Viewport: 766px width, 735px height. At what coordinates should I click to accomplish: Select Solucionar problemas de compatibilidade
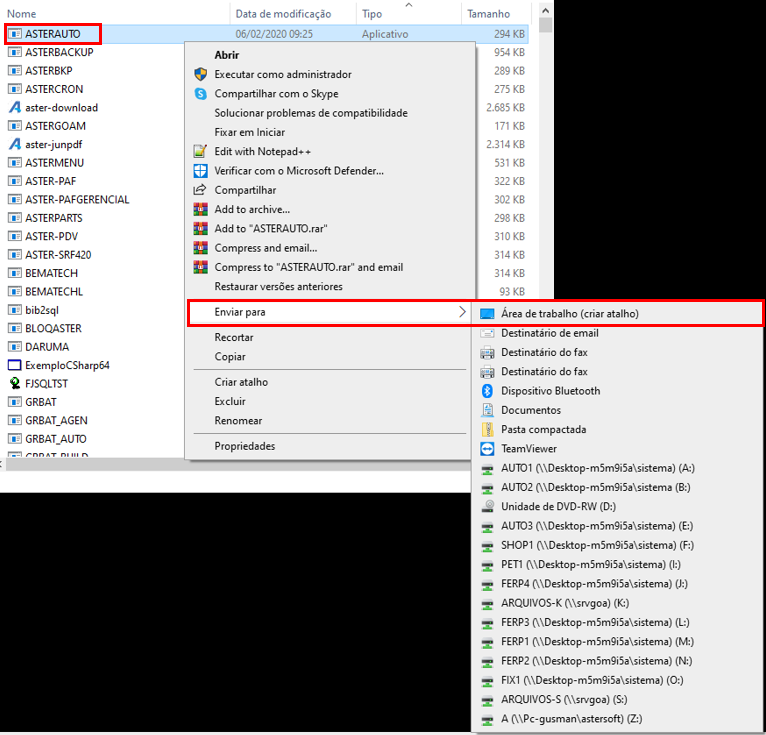[329, 113]
